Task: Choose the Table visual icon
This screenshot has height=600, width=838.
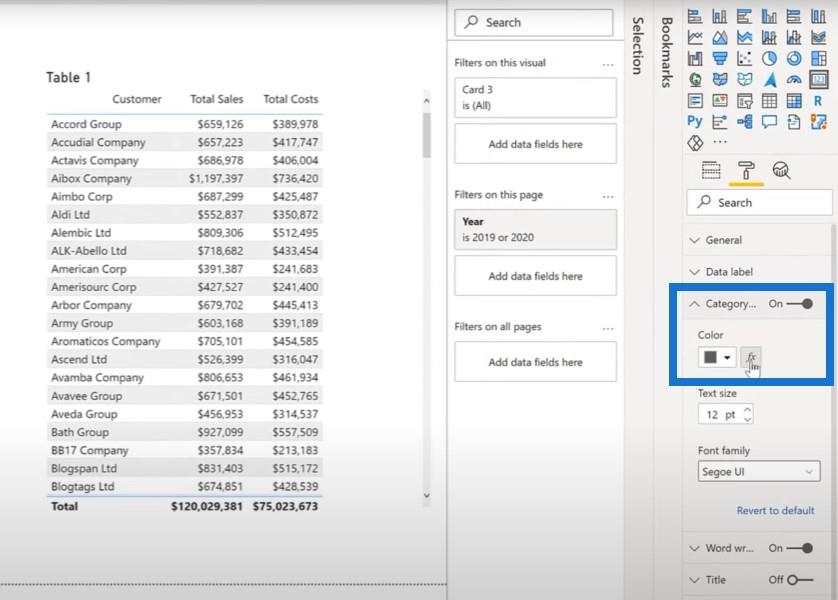Action: point(769,100)
